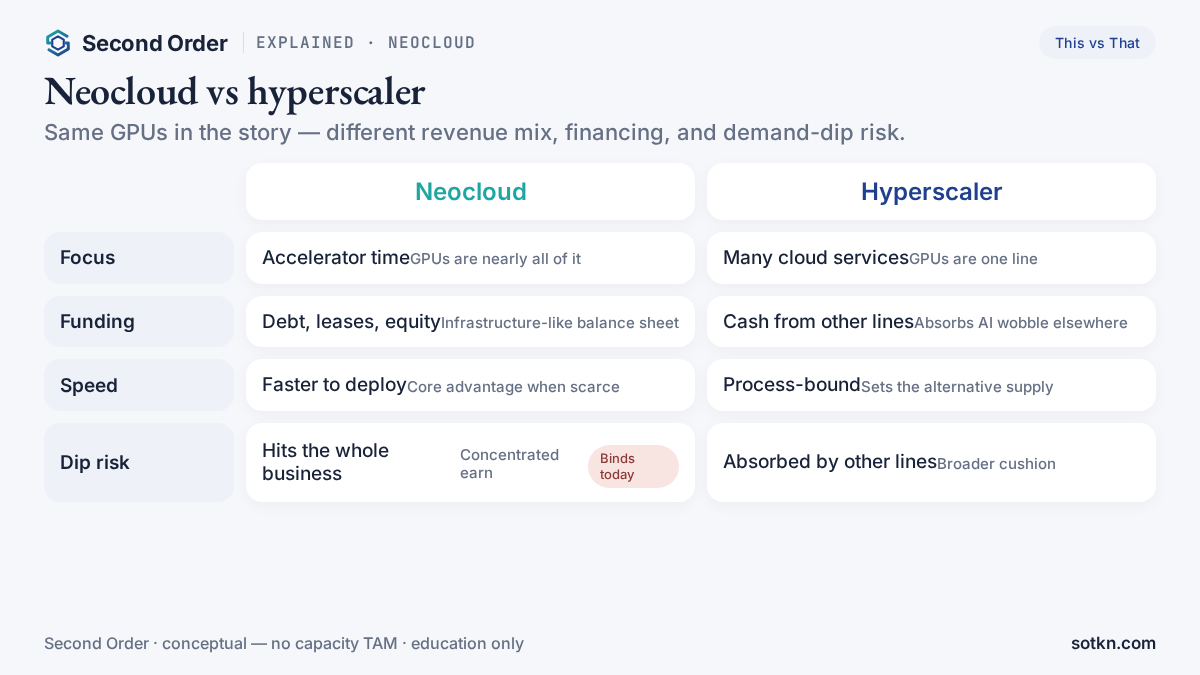Viewport: 1200px width, 675px height.
Task: Click the Hits the whole business text
Action: tap(326, 462)
